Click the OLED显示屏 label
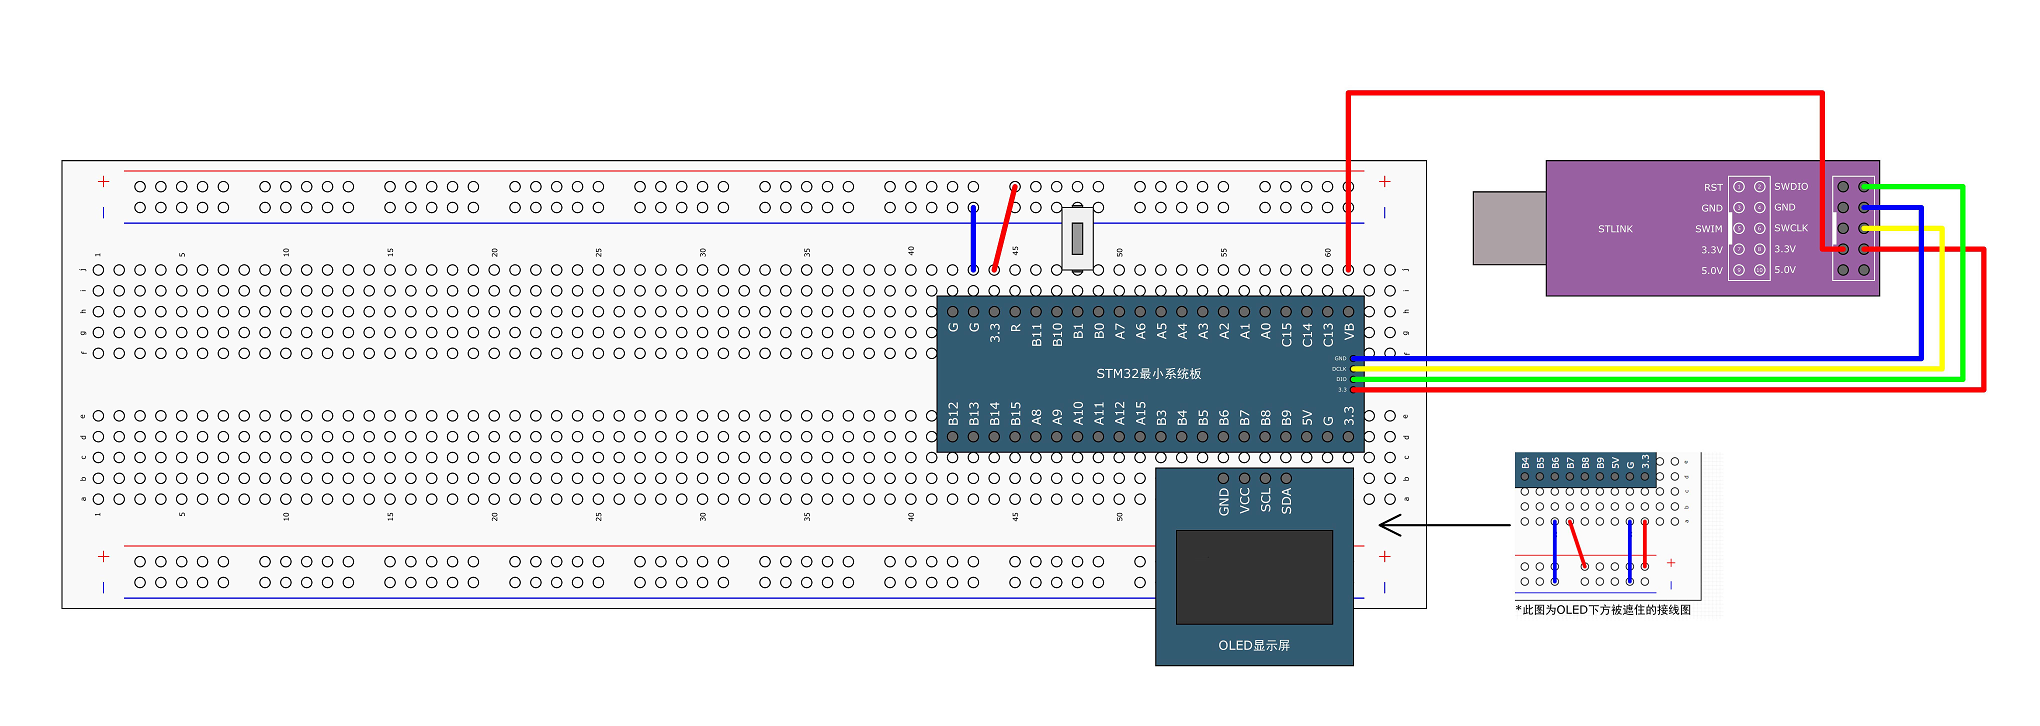The image size is (2040, 726). [x=1254, y=646]
